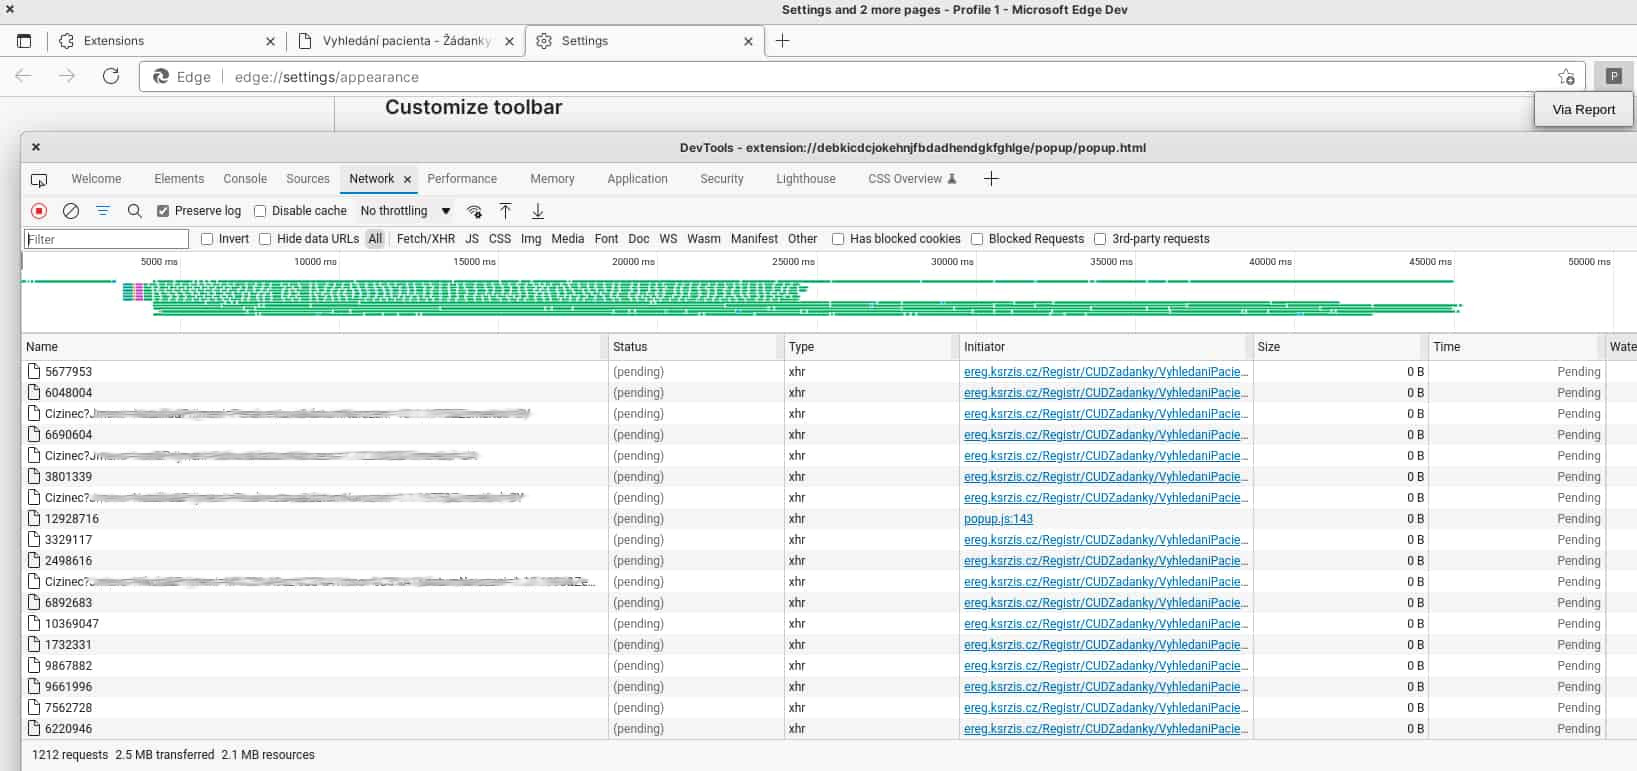The width and height of the screenshot is (1637, 771).
Task: Reload the page in Edge
Action: [111, 77]
